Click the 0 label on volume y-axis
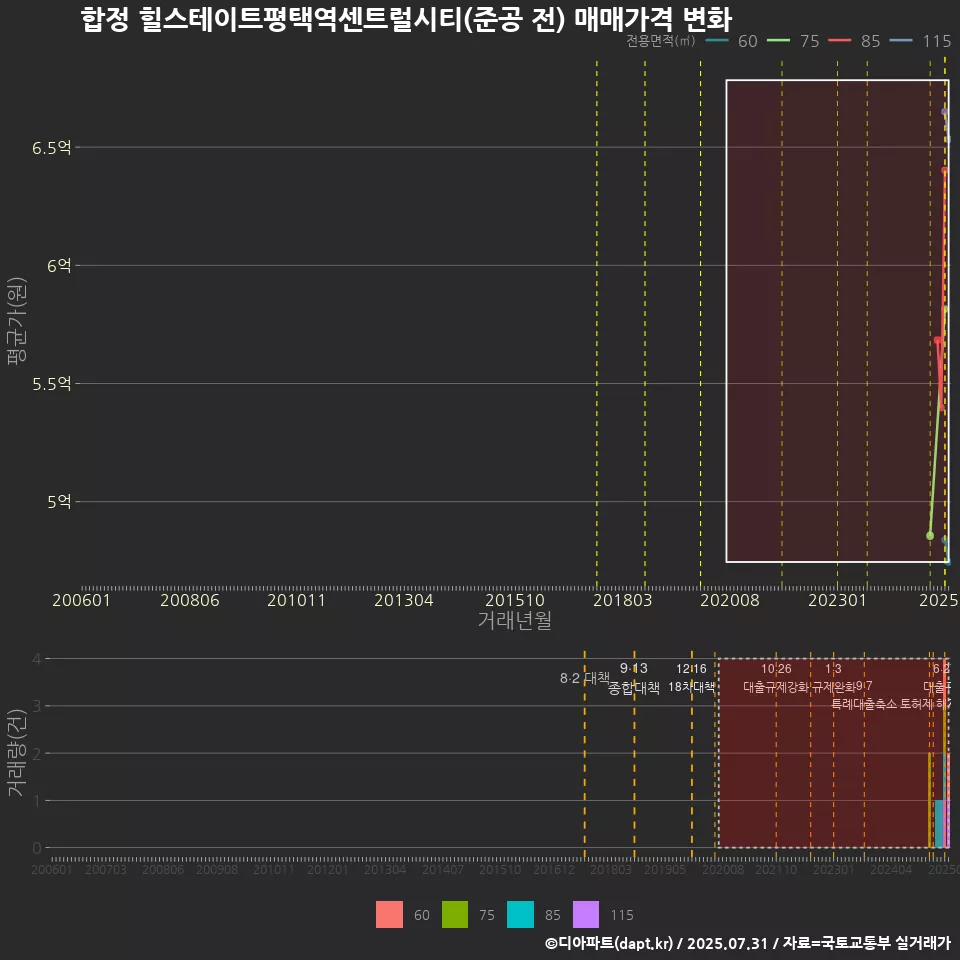960x960 pixels. (37, 848)
